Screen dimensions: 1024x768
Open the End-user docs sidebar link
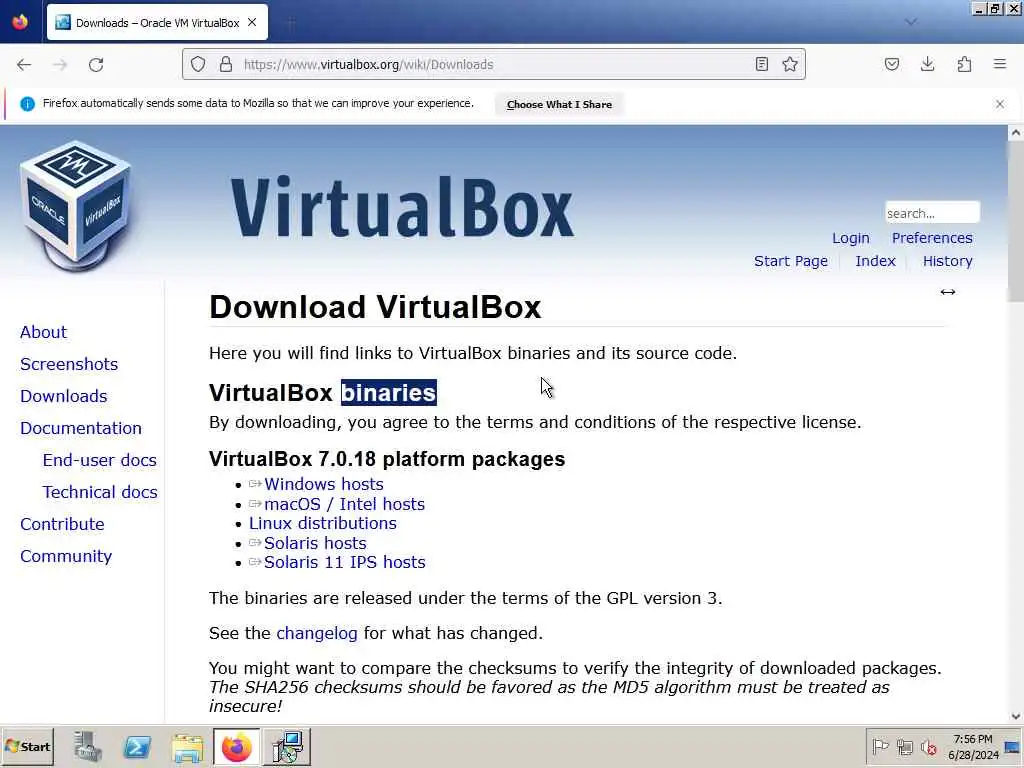(99, 460)
